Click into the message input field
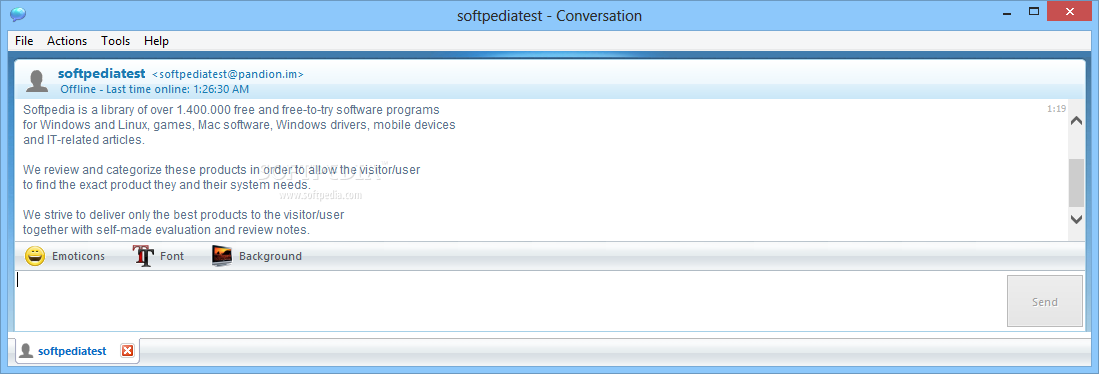The width and height of the screenshot is (1099, 374). [510, 301]
